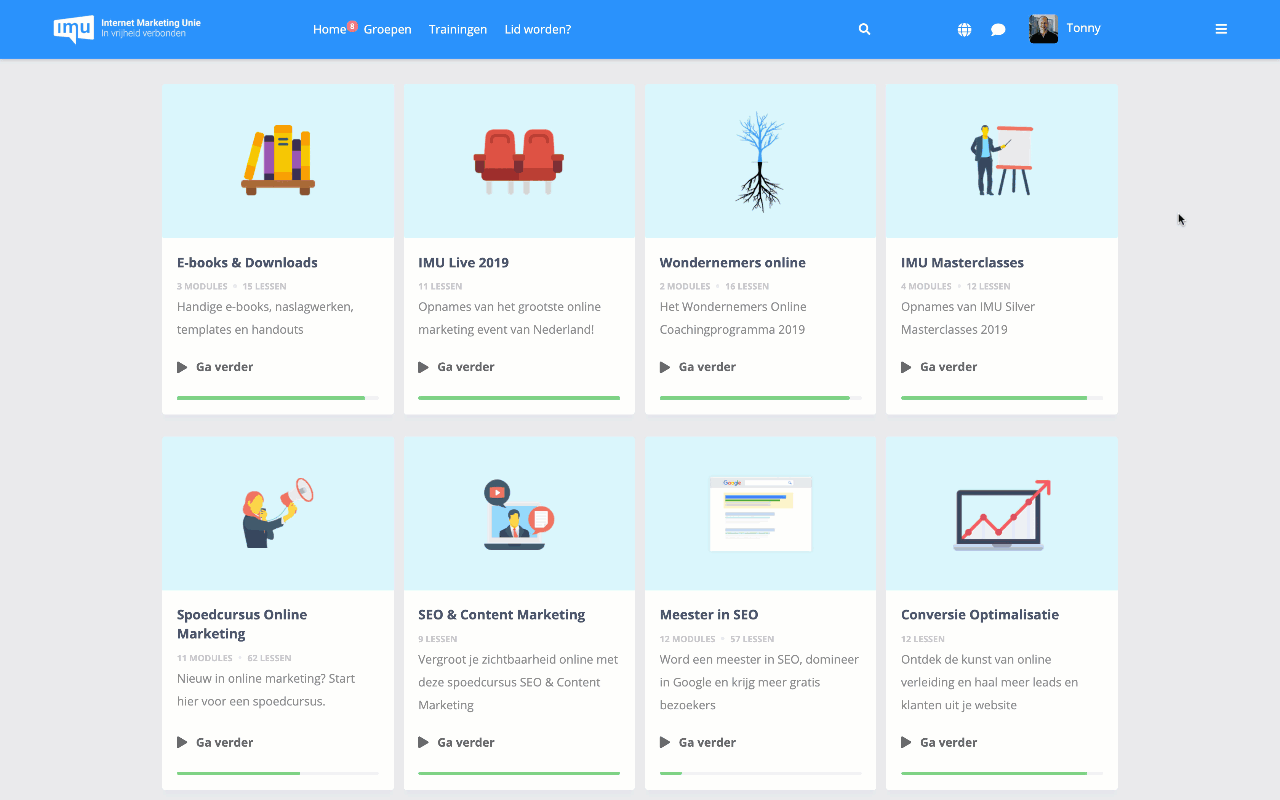Click the globe notifications icon
1280x800 pixels.
pos(964,29)
